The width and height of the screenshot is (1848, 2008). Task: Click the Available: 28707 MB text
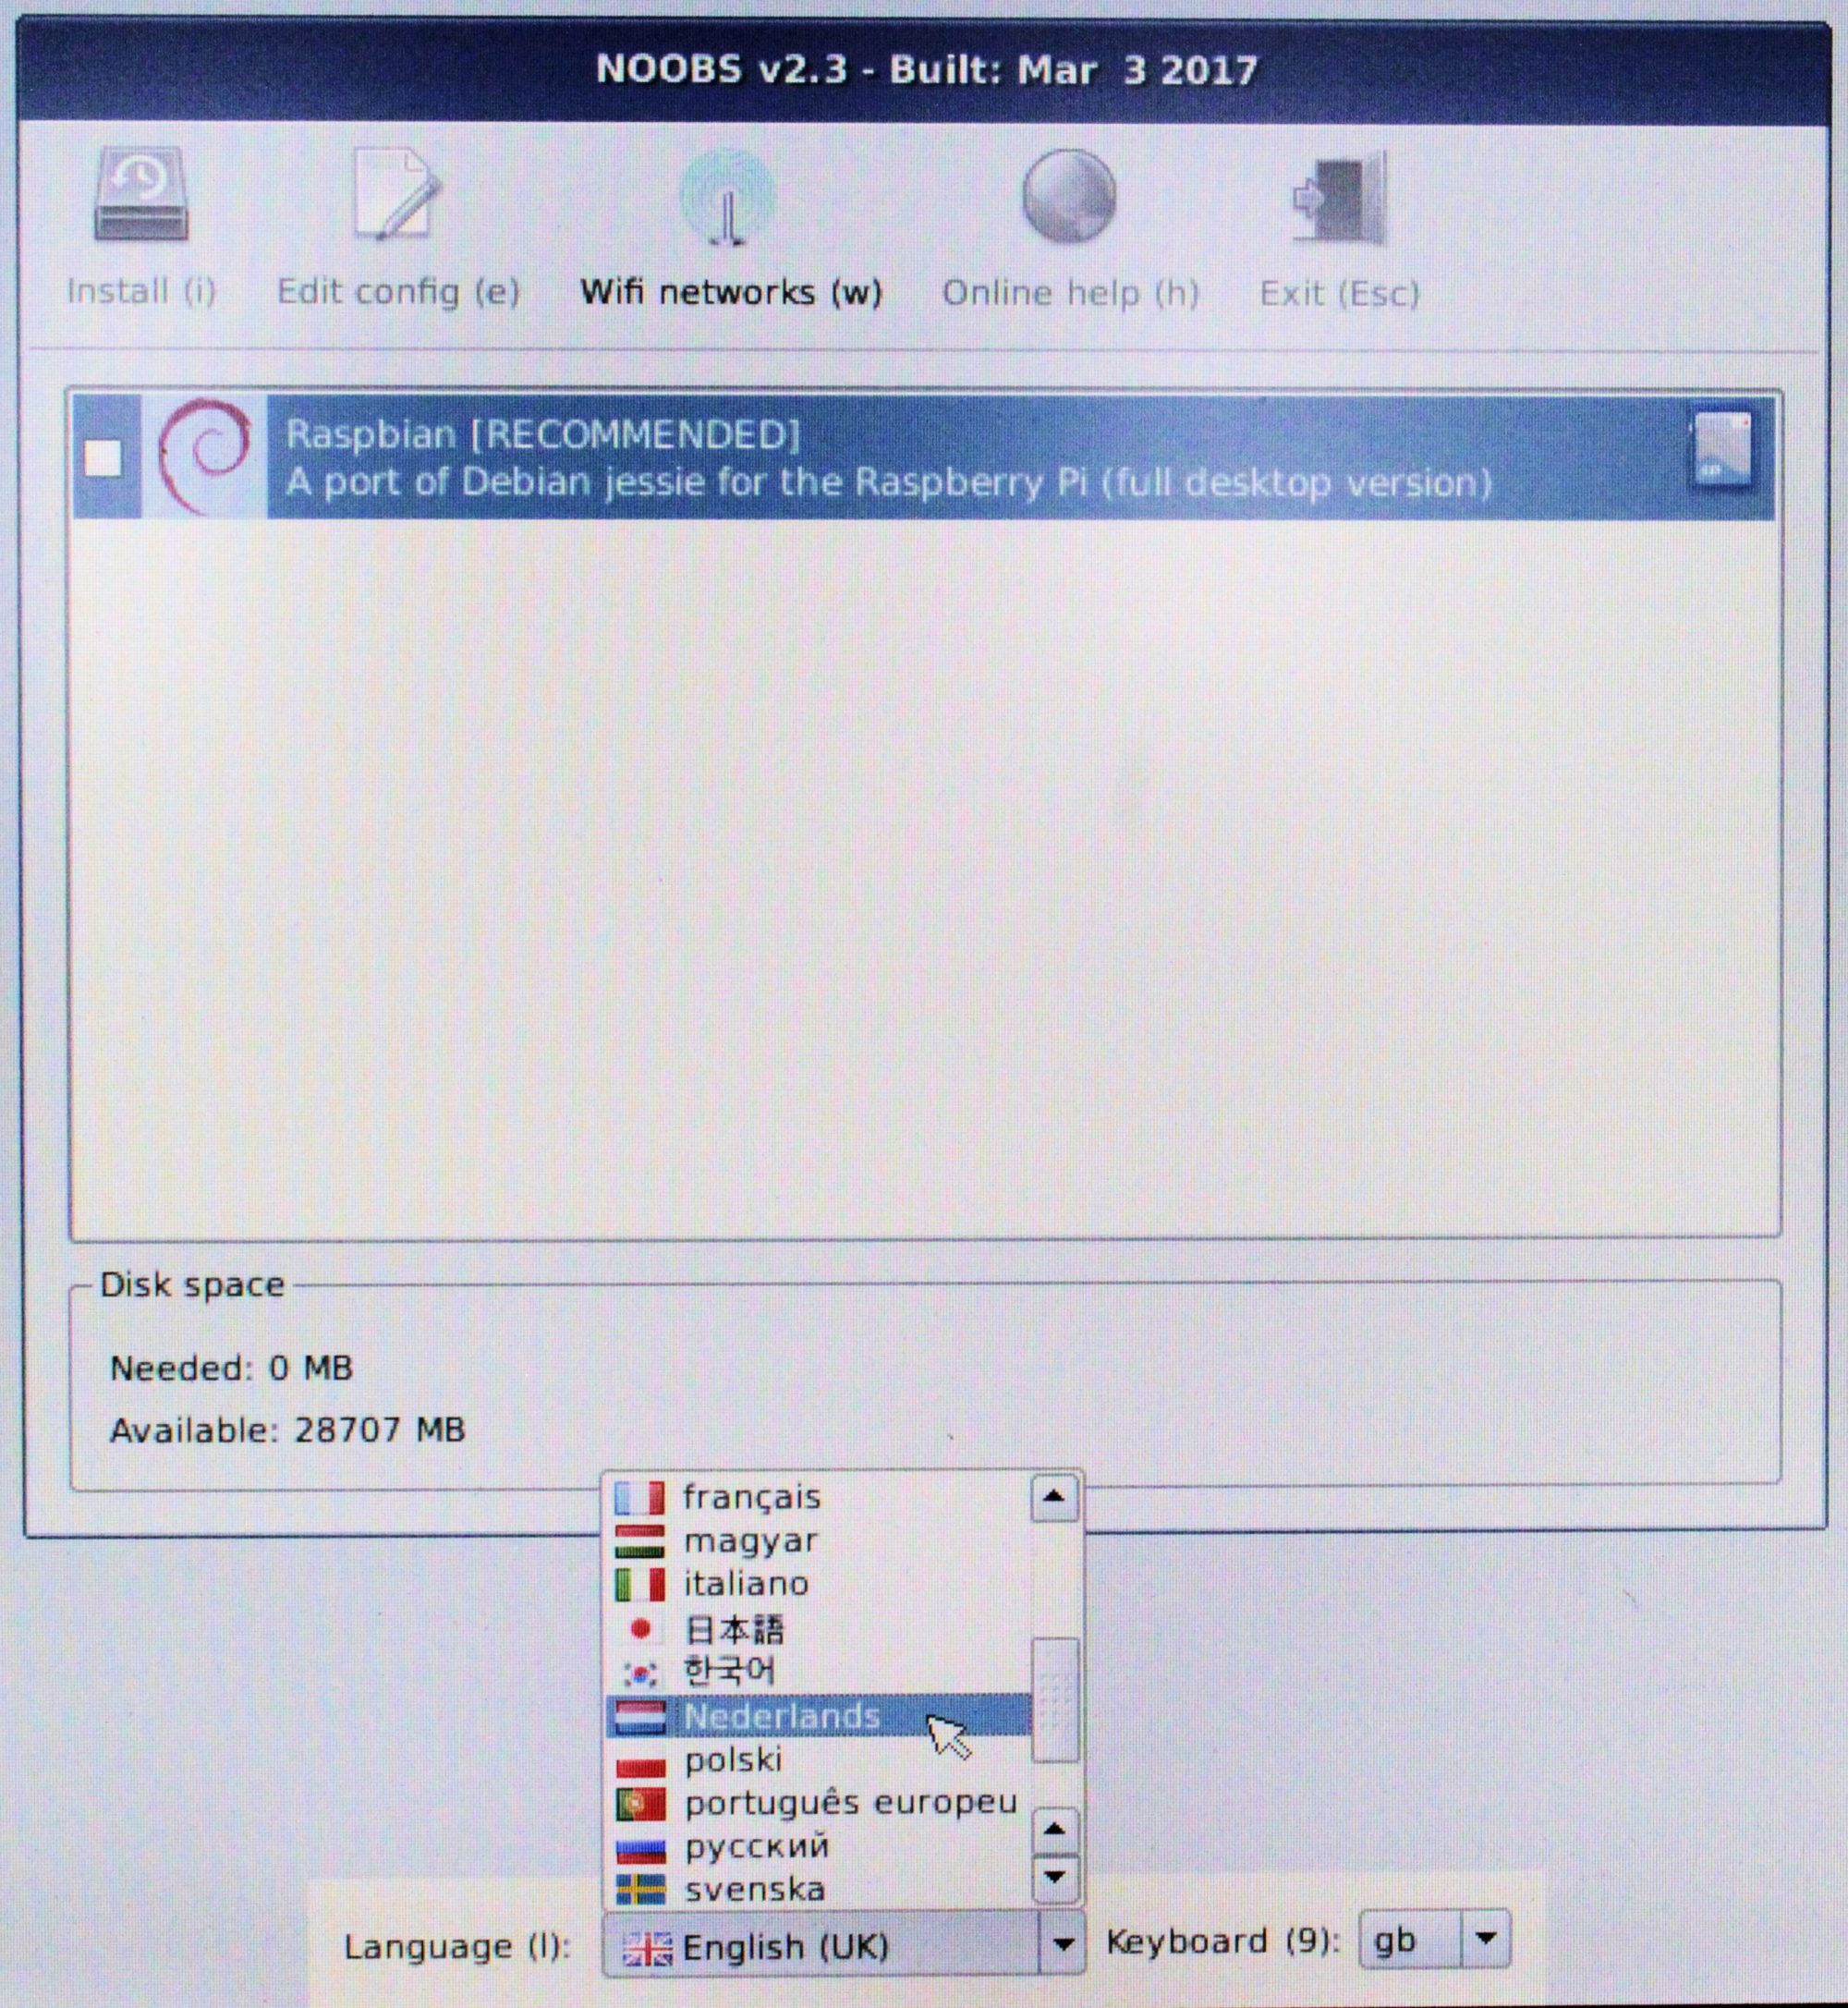pos(287,1430)
